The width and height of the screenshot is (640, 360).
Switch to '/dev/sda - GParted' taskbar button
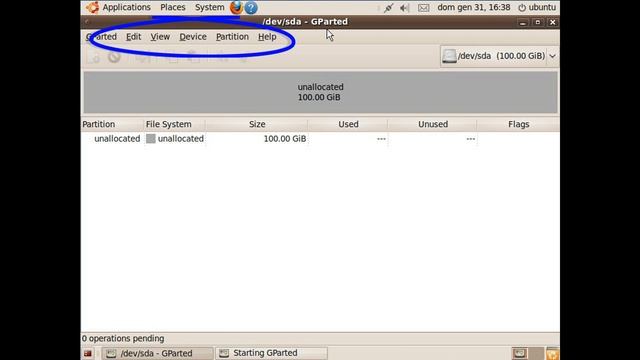(157, 353)
